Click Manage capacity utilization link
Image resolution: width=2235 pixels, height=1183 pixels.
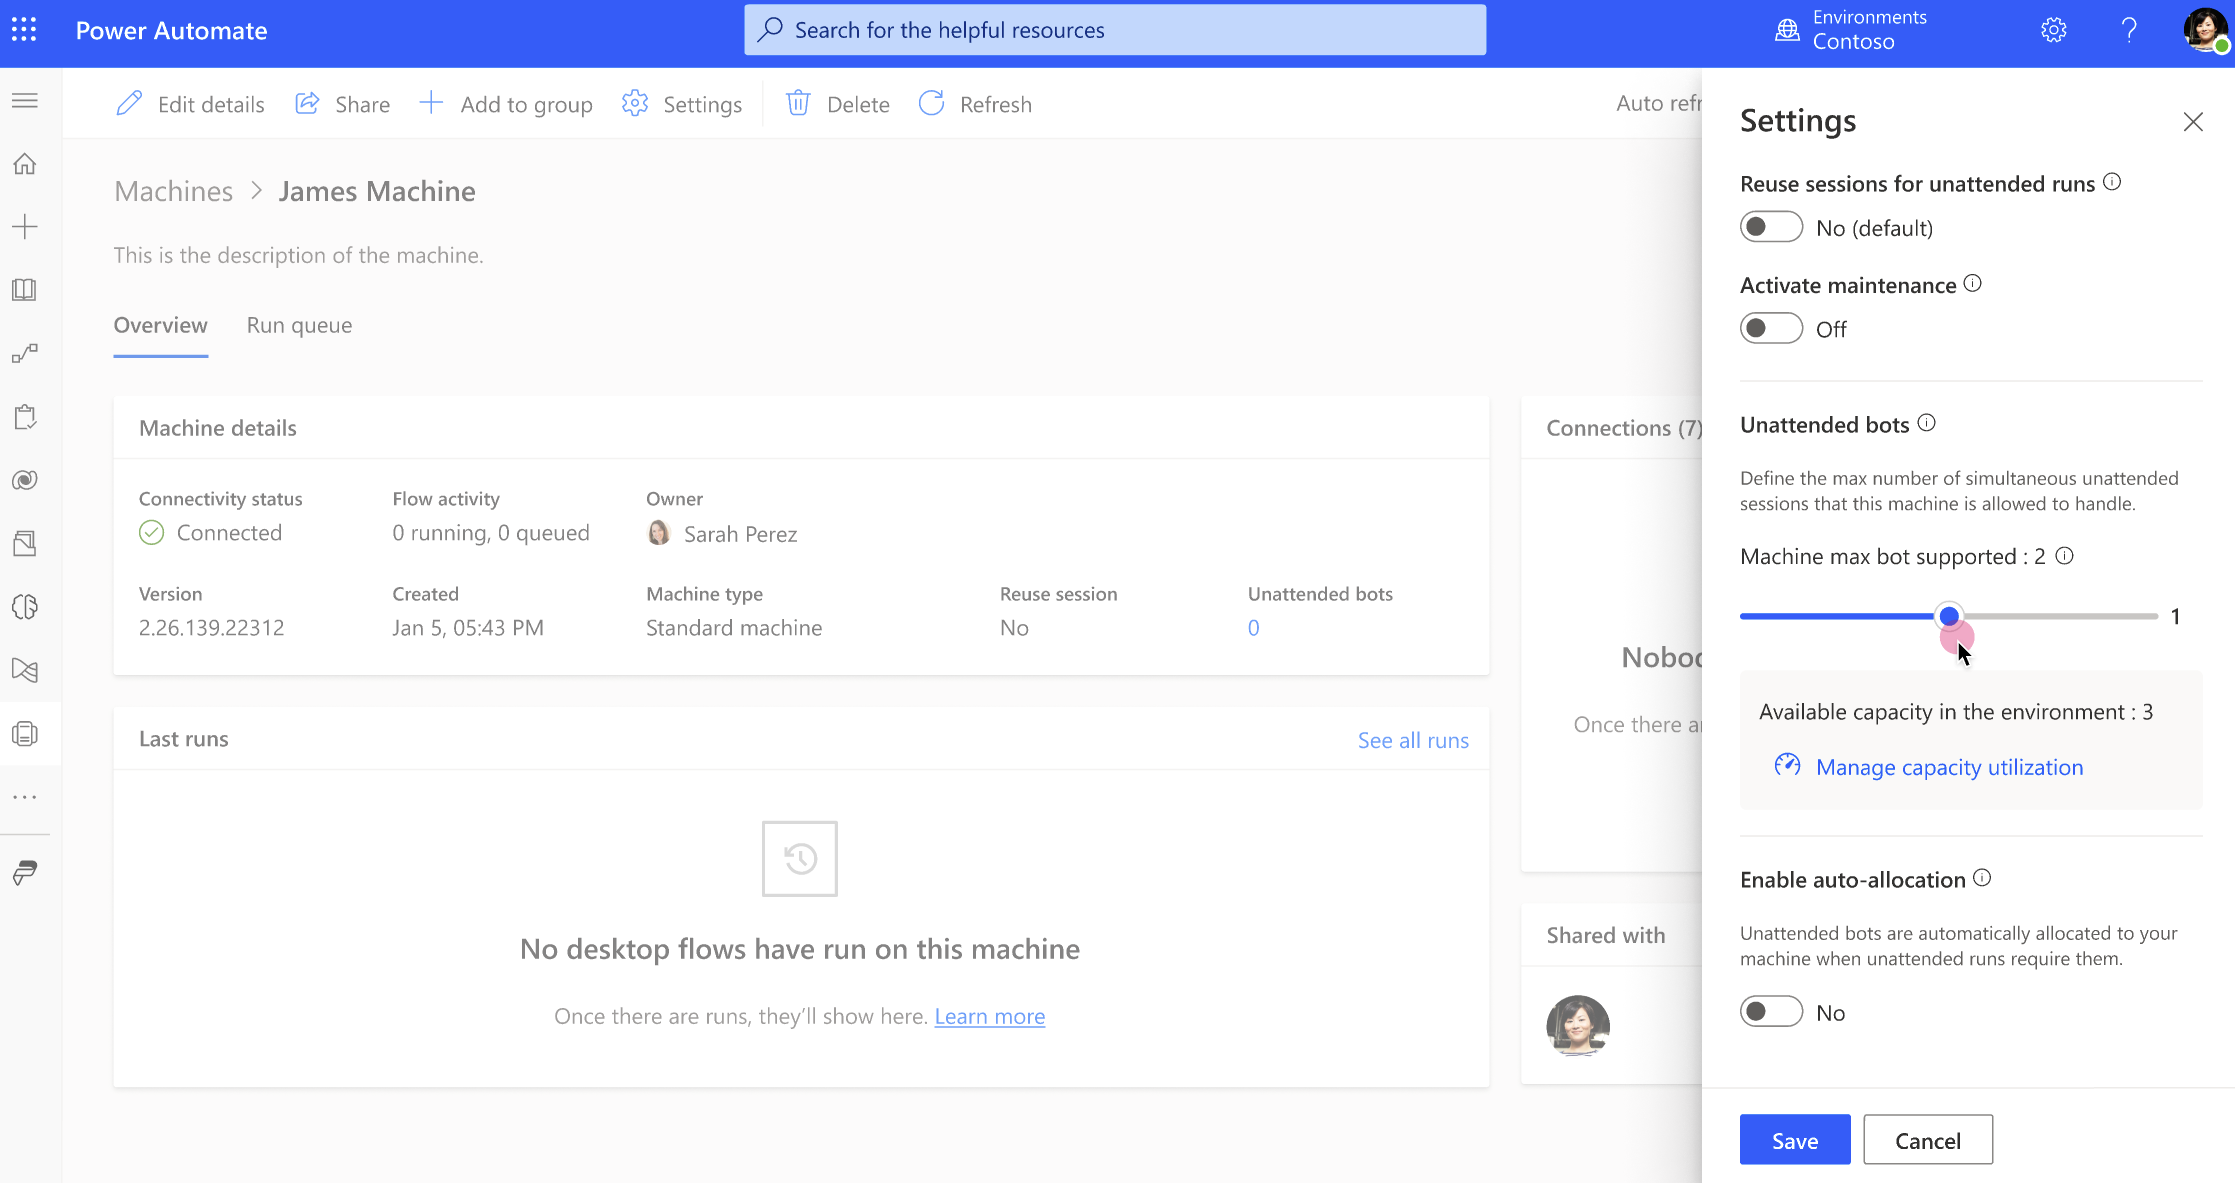pyautogui.click(x=1950, y=766)
